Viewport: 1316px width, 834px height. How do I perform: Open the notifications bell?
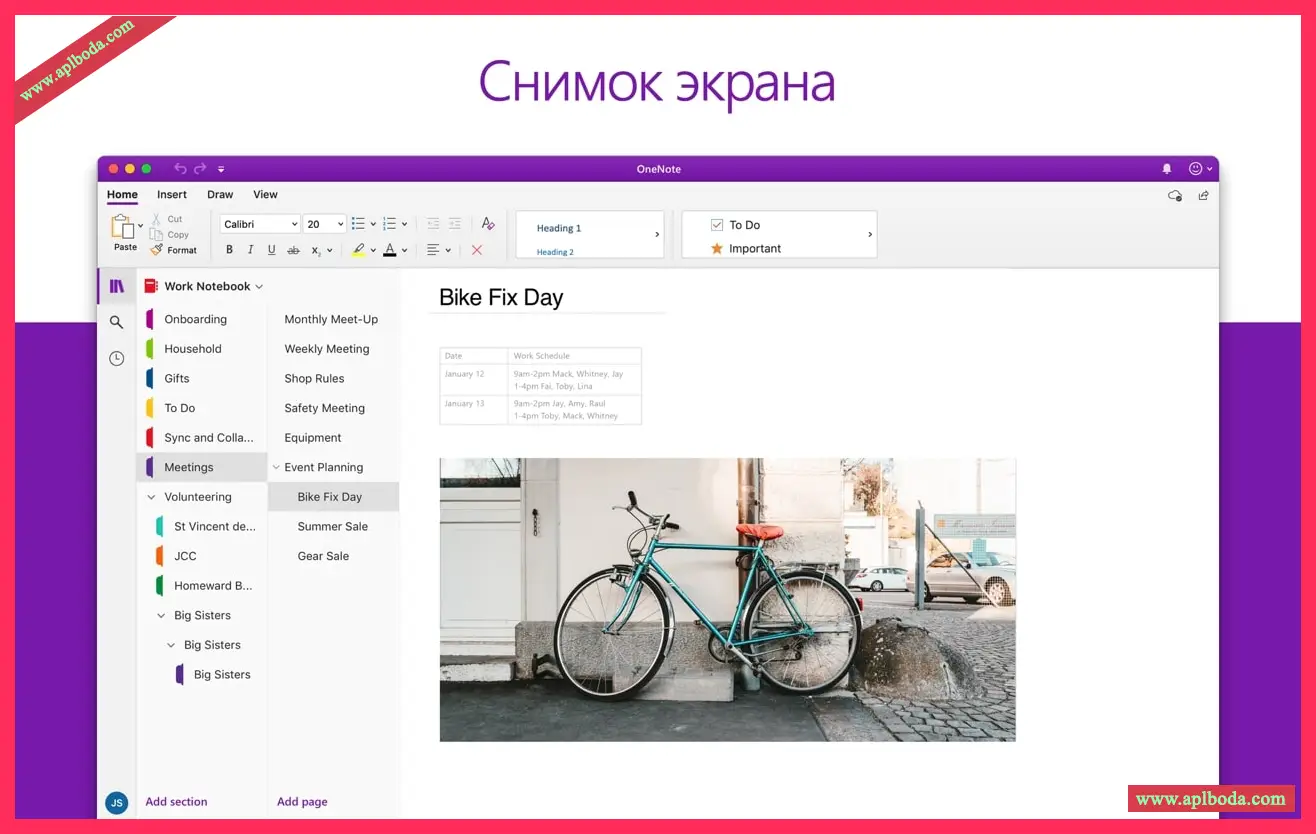(x=1166, y=169)
